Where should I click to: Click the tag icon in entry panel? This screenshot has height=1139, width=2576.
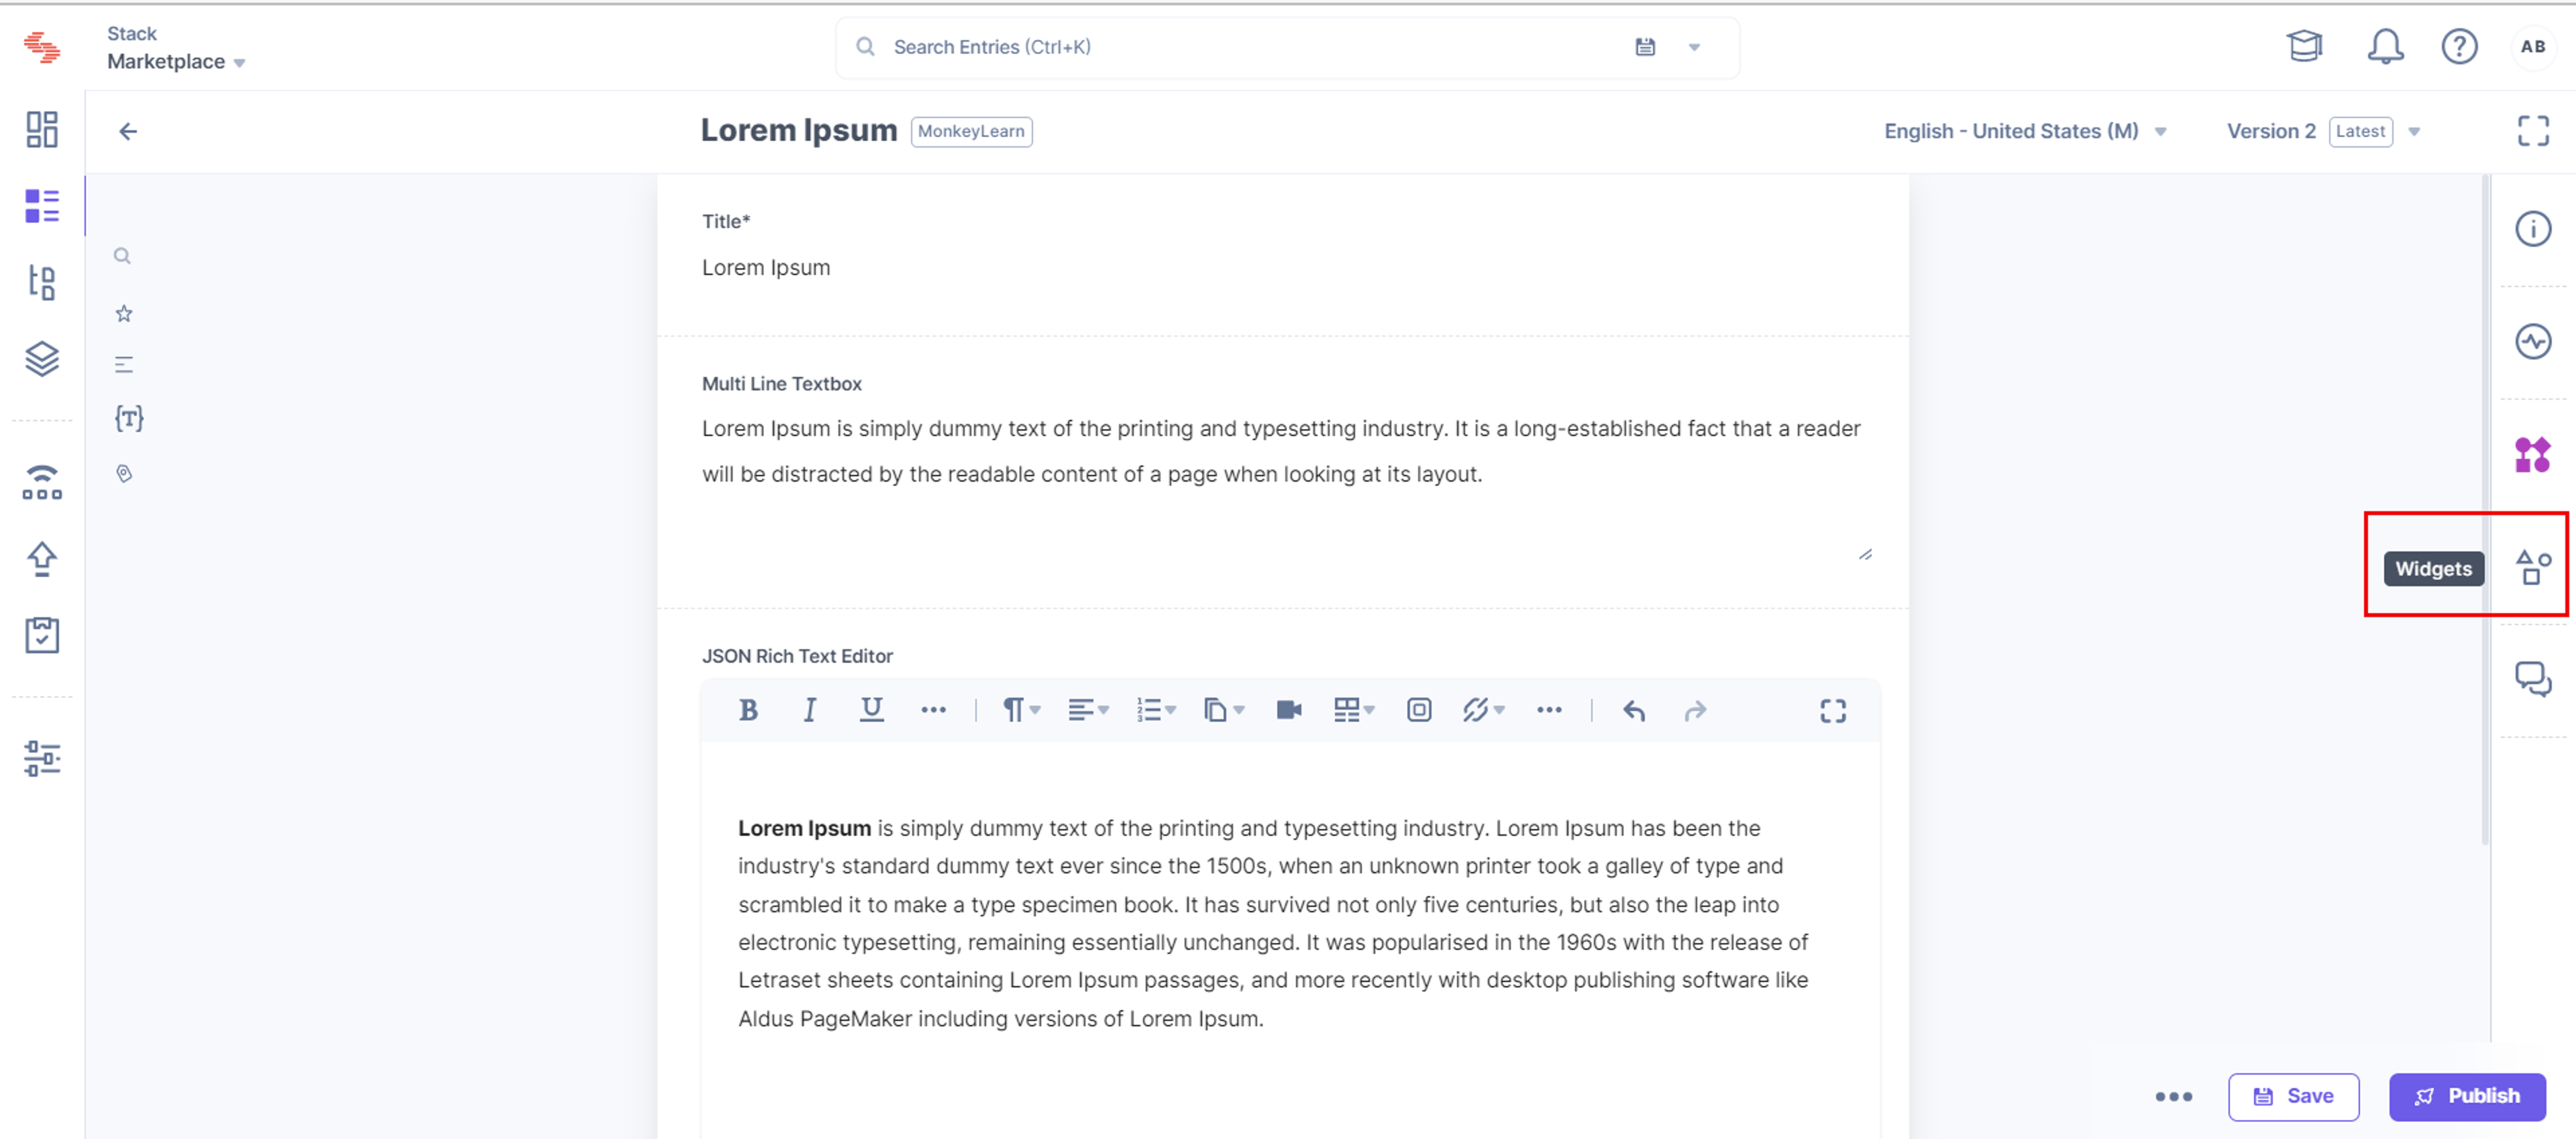pyautogui.click(x=124, y=473)
